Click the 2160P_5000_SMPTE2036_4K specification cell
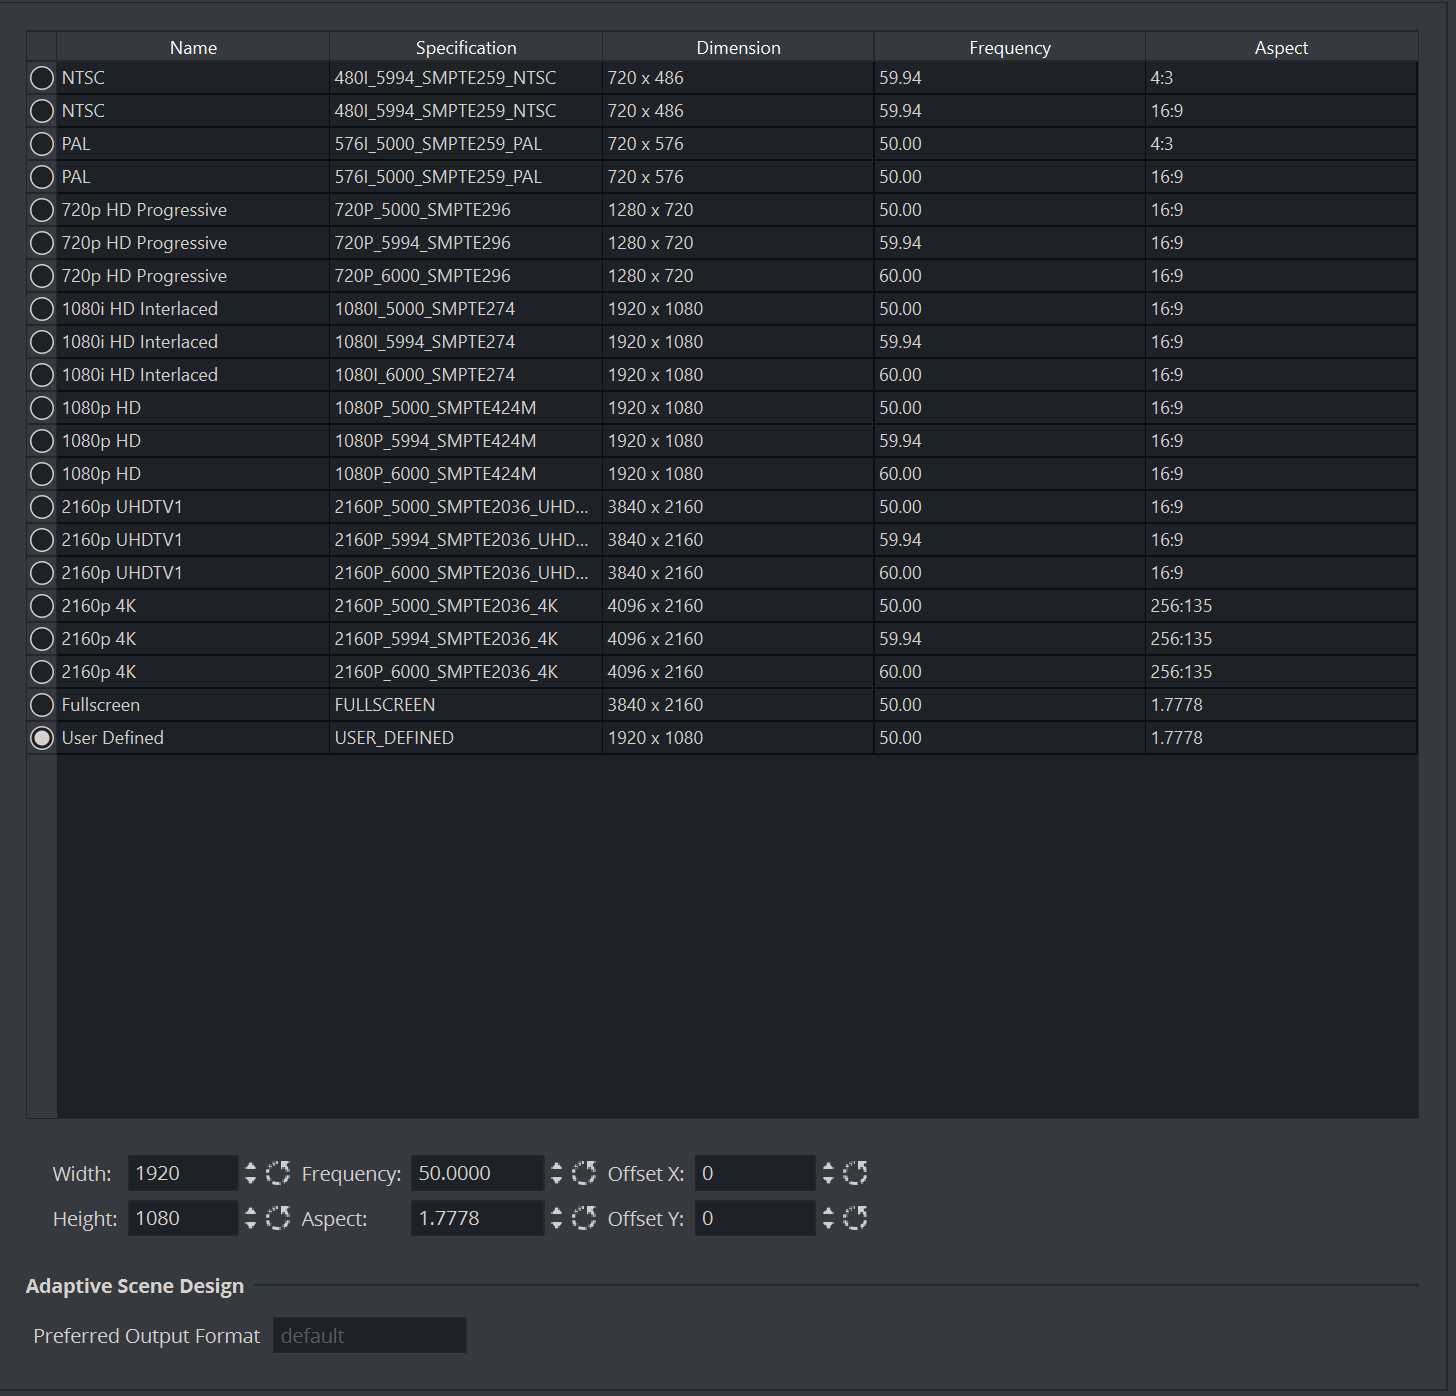The height and width of the screenshot is (1396, 1456). coord(466,606)
